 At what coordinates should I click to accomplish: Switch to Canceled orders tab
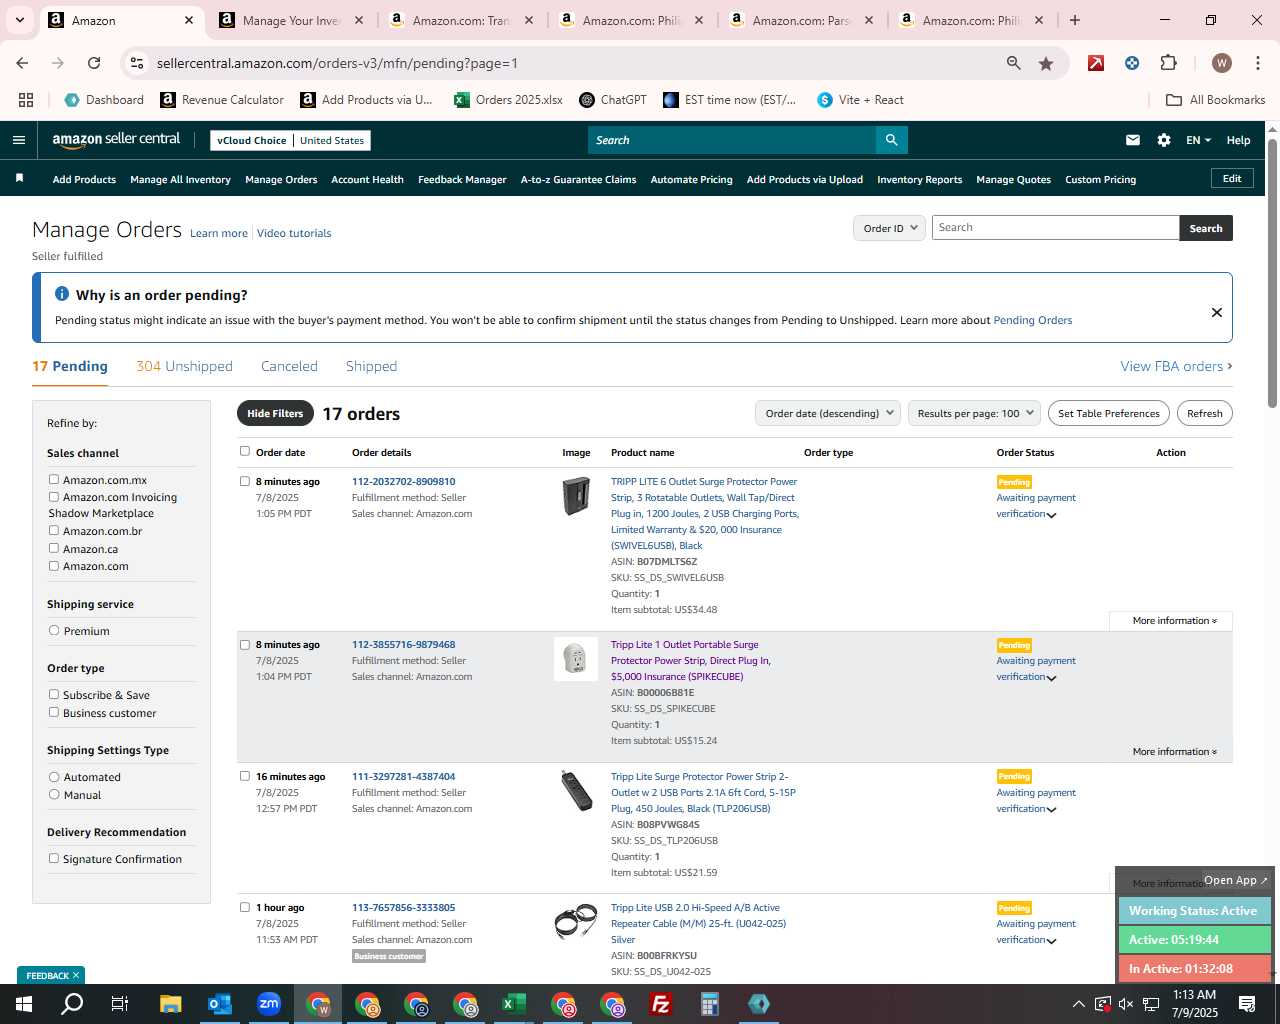pos(289,366)
